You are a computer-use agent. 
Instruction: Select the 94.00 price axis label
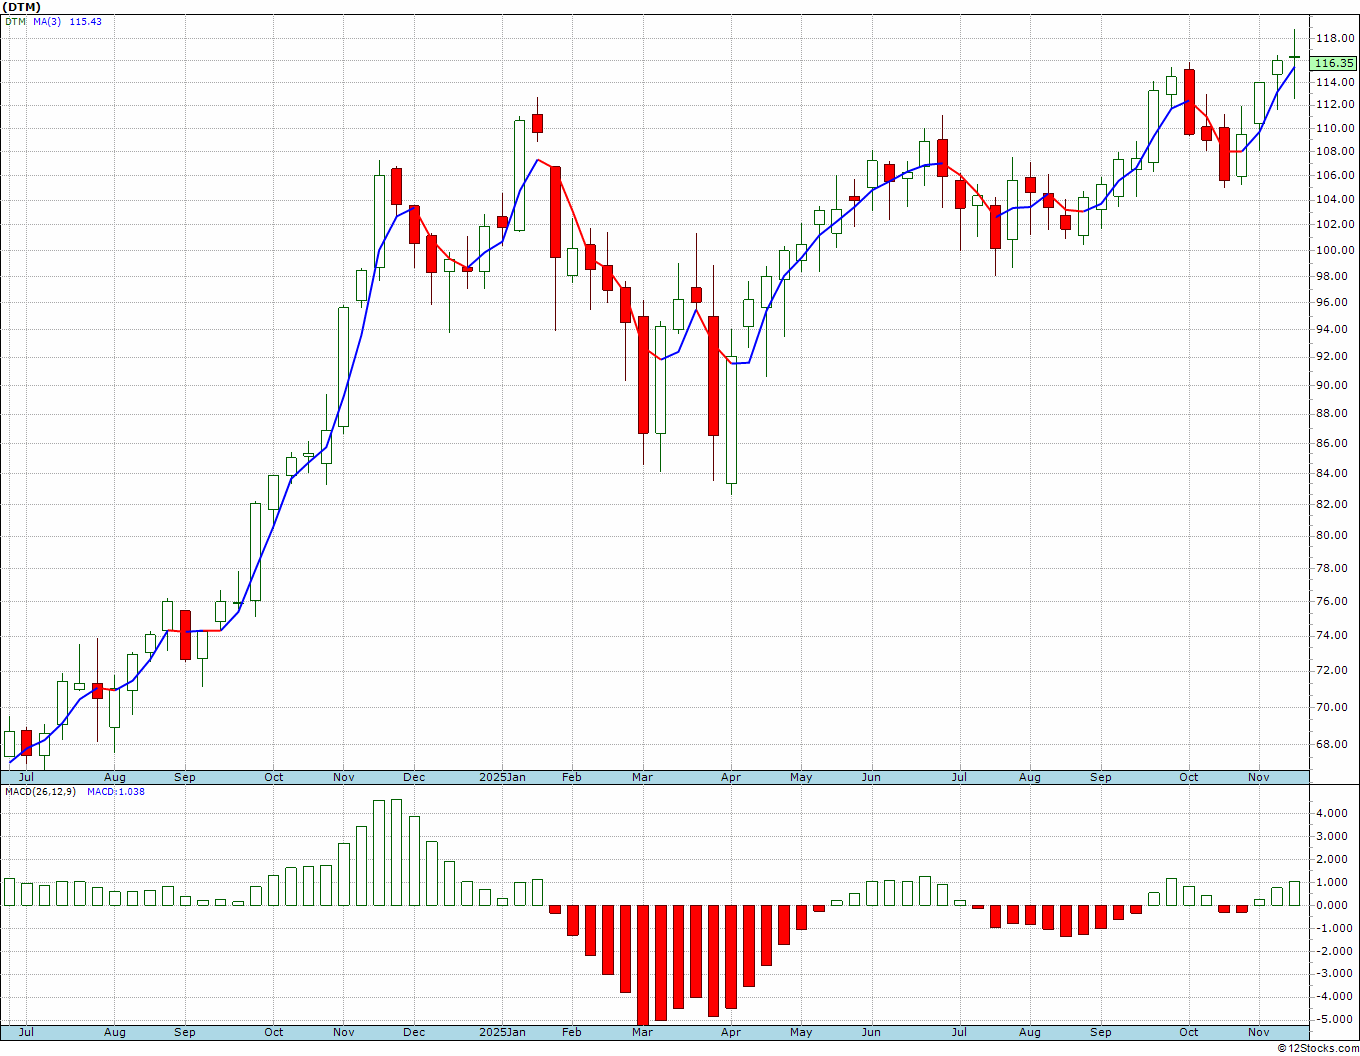1334,329
